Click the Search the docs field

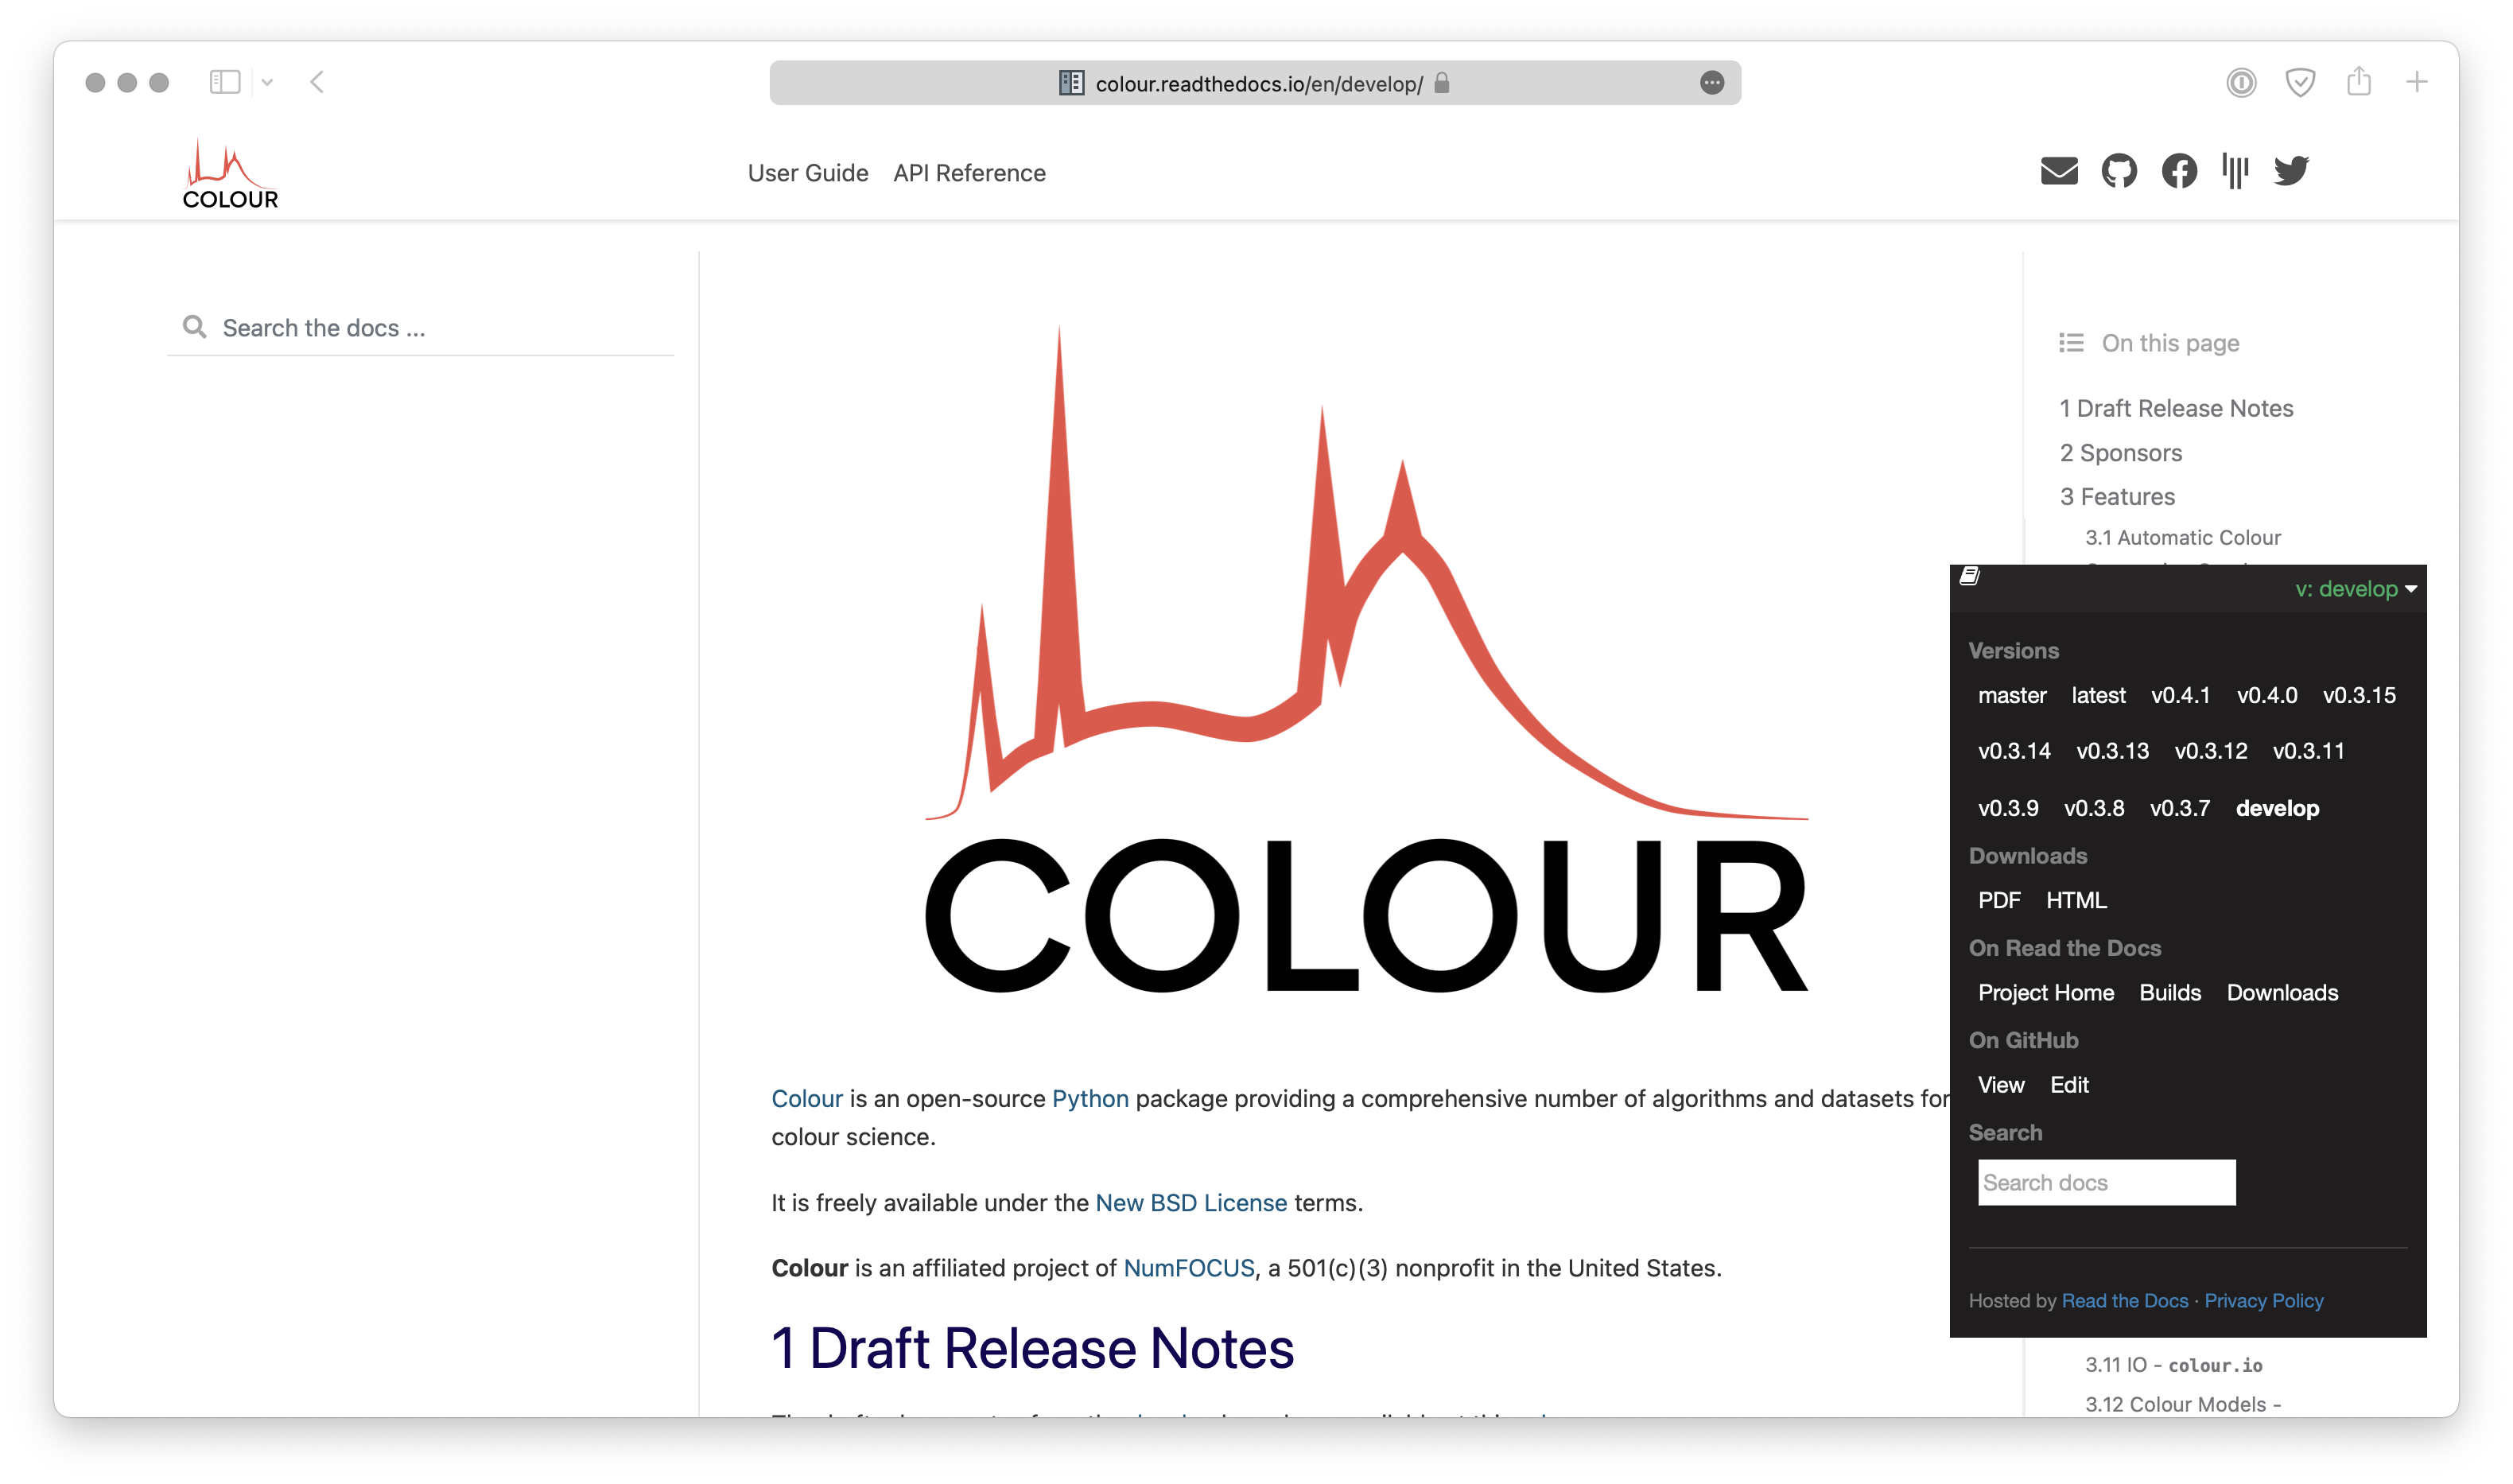click(x=430, y=328)
